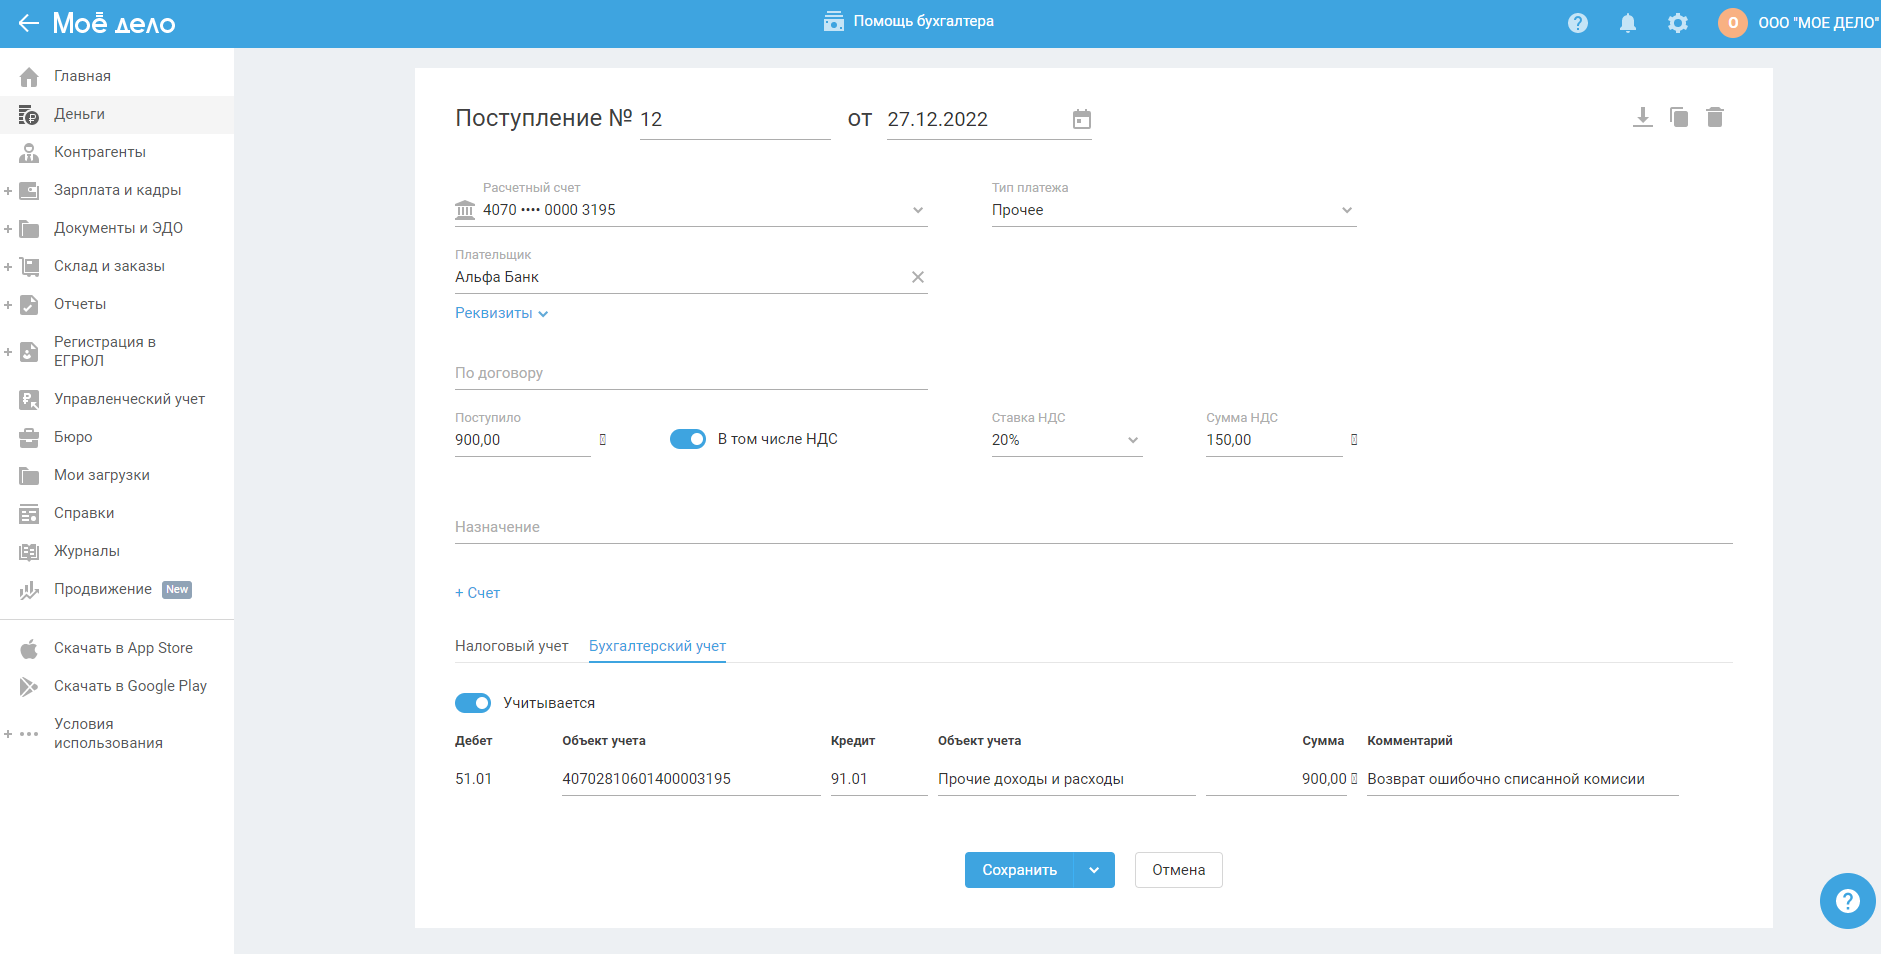The width and height of the screenshot is (1881, 954).
Task: Toggle the 'В том числе НДС' switch
Action: coord(688,439)
